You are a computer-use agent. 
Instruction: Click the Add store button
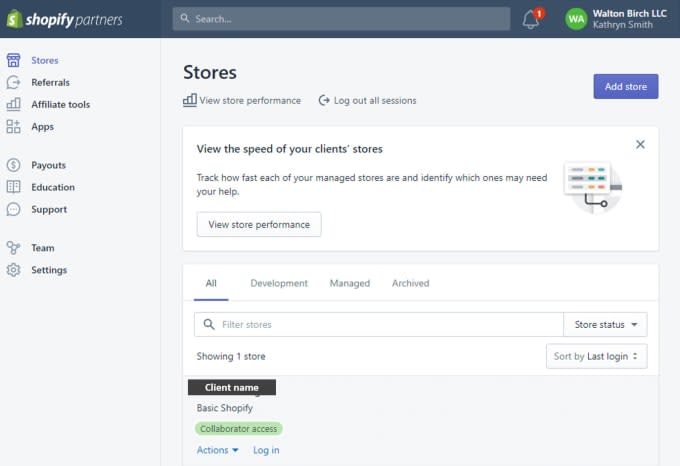(625, 86)
